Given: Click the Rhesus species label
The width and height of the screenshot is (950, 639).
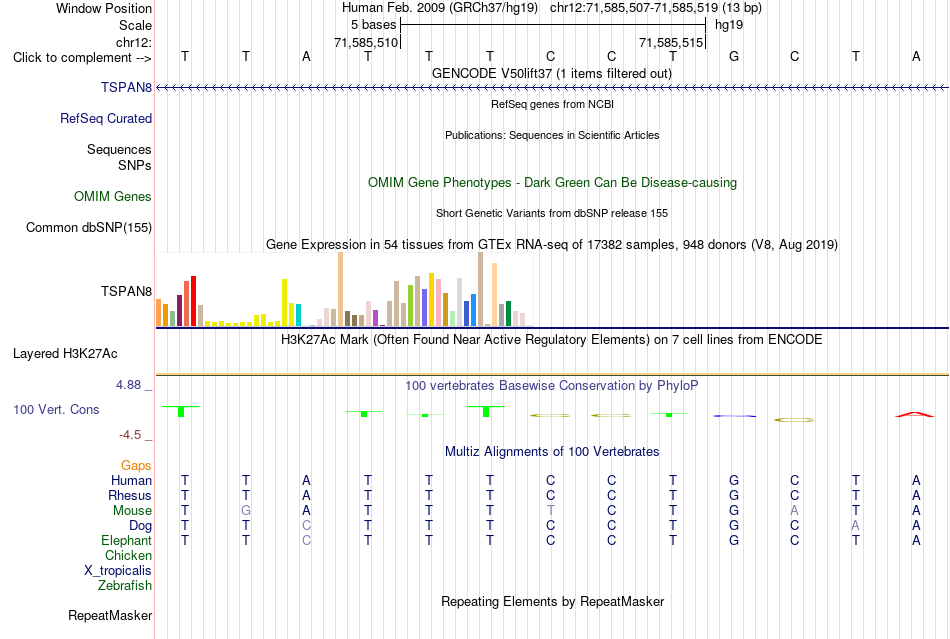Looking at the screenshot, I should 130,495.
